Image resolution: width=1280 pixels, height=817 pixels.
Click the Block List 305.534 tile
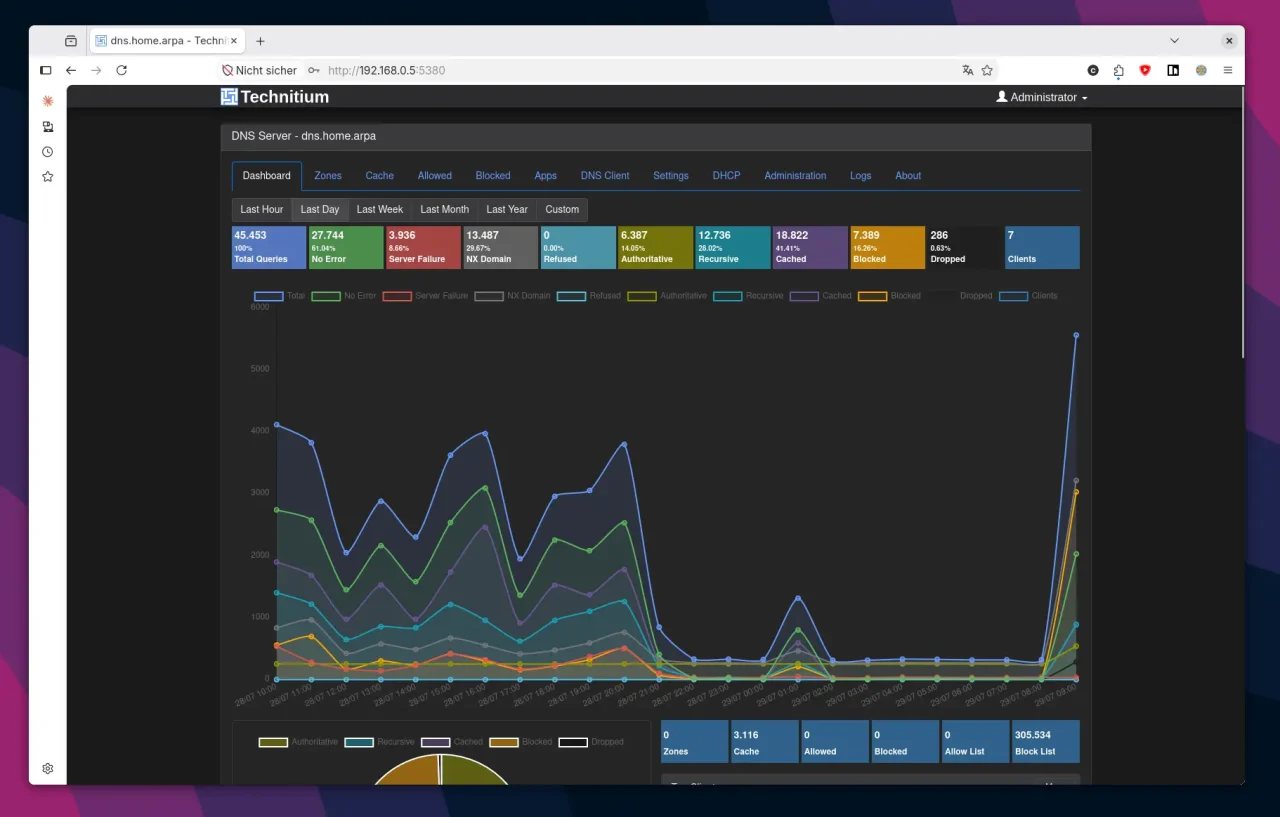(1046, 742)
